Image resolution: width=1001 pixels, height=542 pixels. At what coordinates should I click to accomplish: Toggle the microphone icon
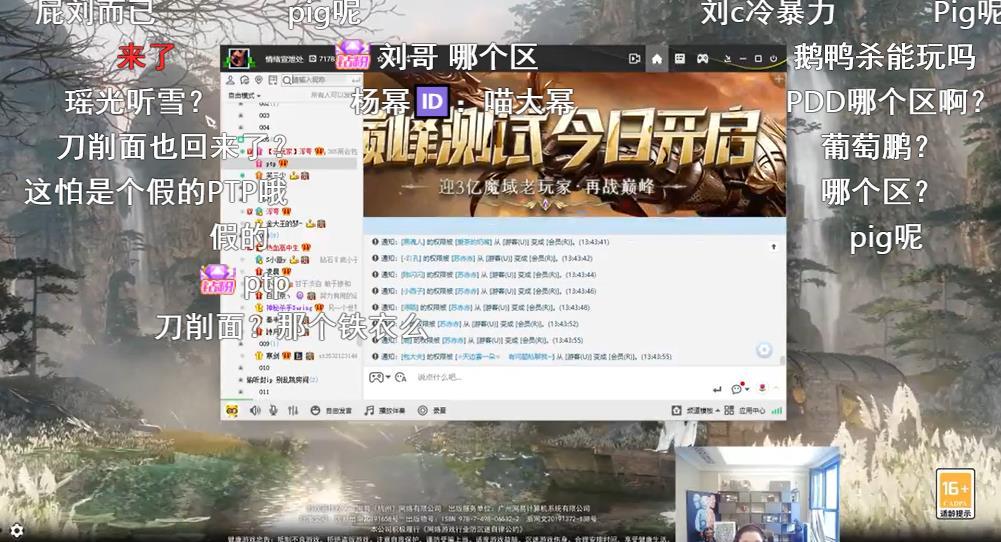click(273, 410)
